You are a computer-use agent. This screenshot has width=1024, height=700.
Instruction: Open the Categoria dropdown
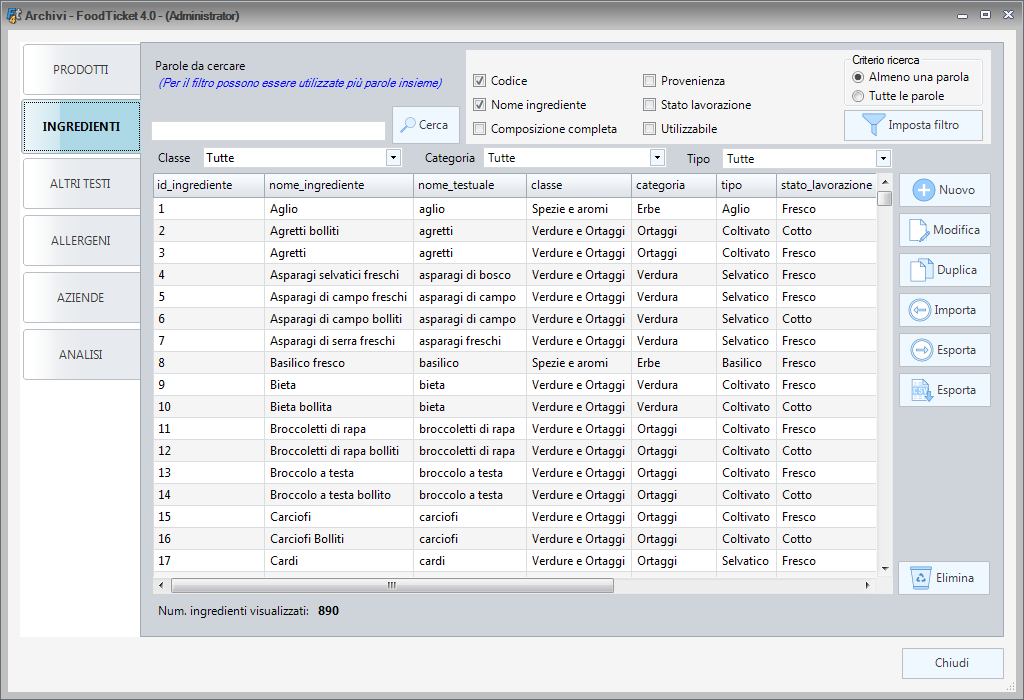[x=657, y=157]
